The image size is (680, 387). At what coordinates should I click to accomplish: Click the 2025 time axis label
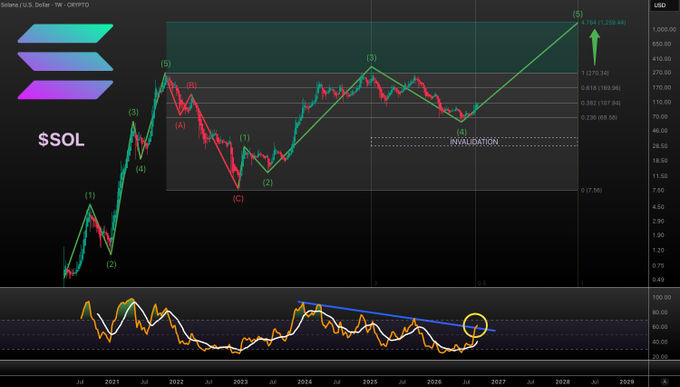[369, 382]
